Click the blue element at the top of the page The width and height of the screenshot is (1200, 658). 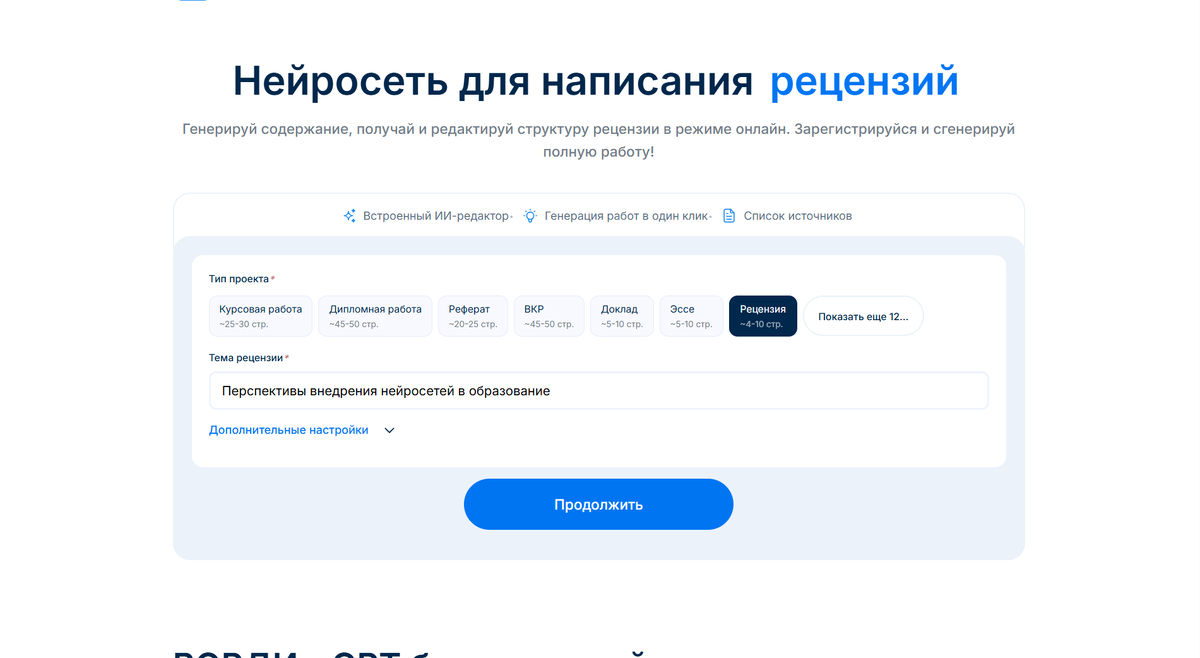click(194, 2)
